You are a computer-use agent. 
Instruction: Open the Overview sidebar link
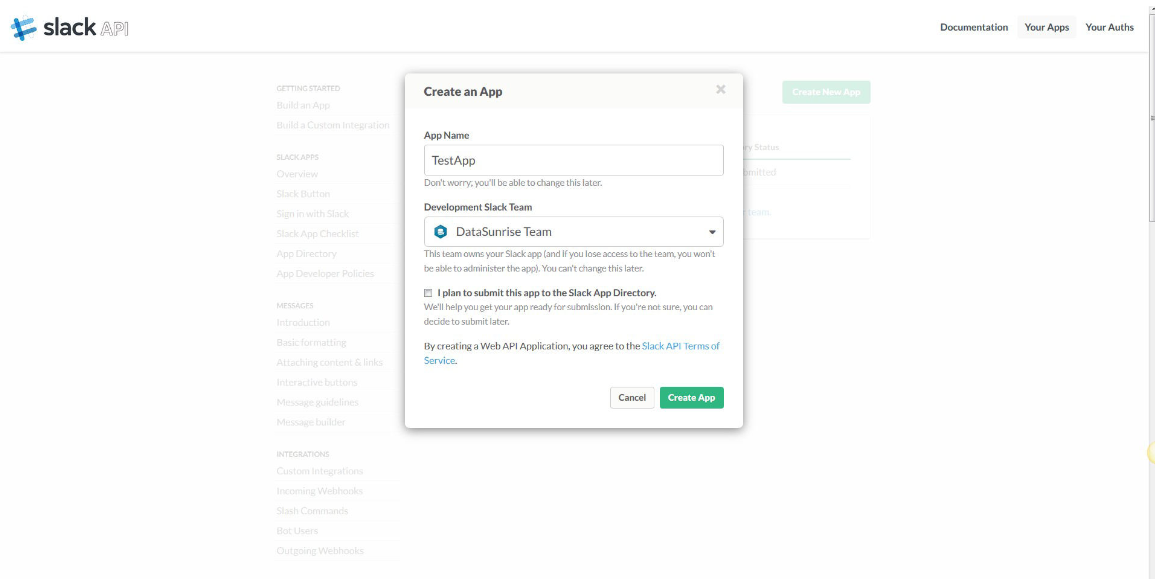click(297, 174)
